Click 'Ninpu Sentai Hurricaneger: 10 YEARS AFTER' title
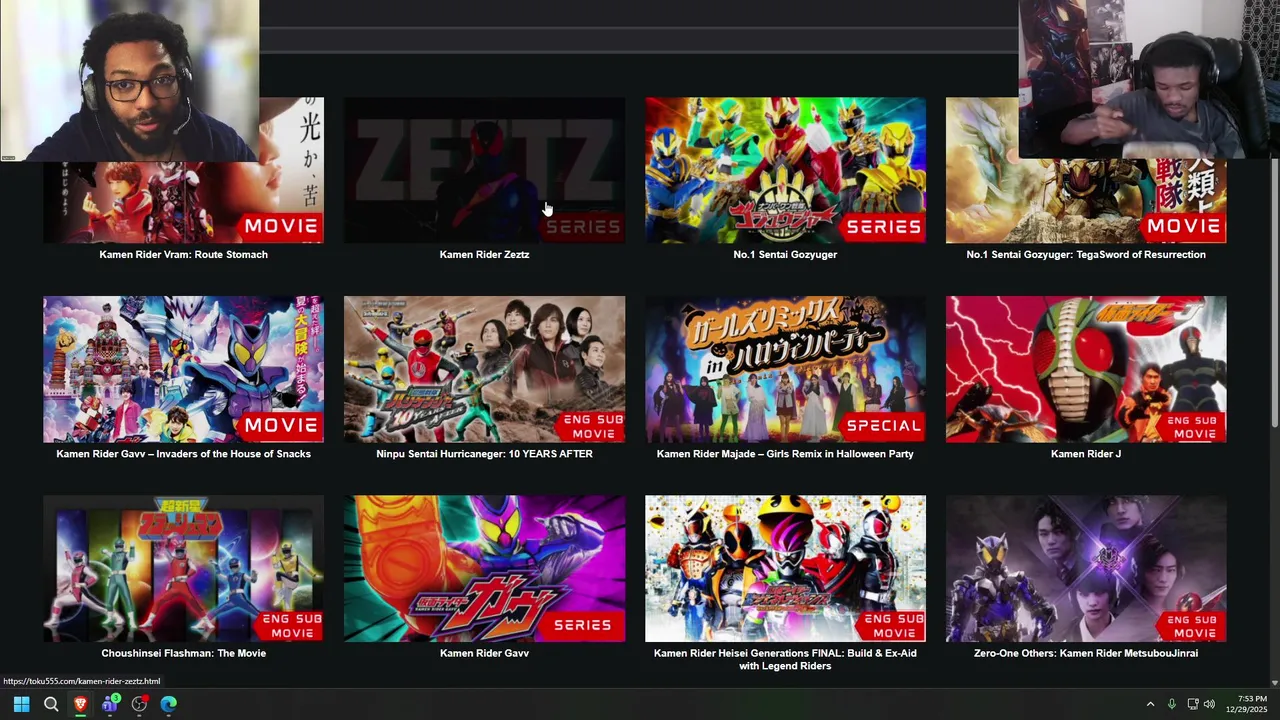Viewport: 1280px width, 720px height. 484,453
